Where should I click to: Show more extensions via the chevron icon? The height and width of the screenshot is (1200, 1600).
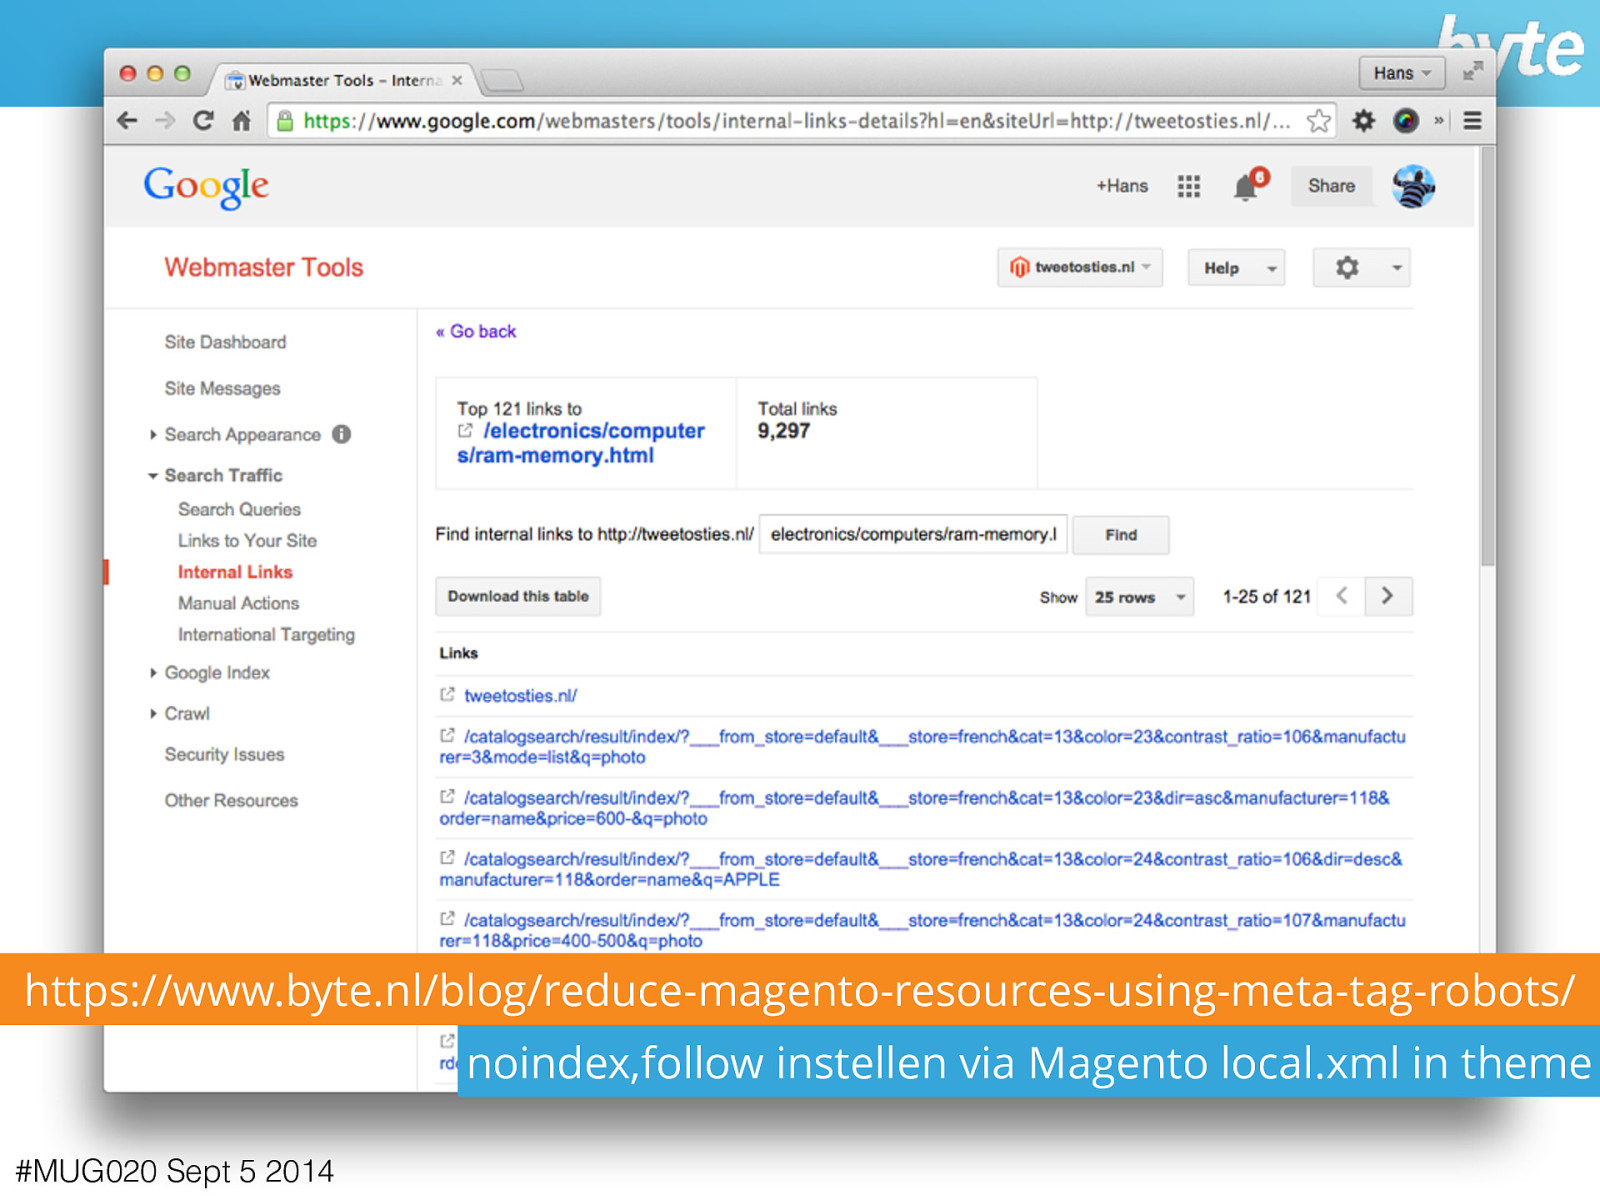[x=1439, y=121]
